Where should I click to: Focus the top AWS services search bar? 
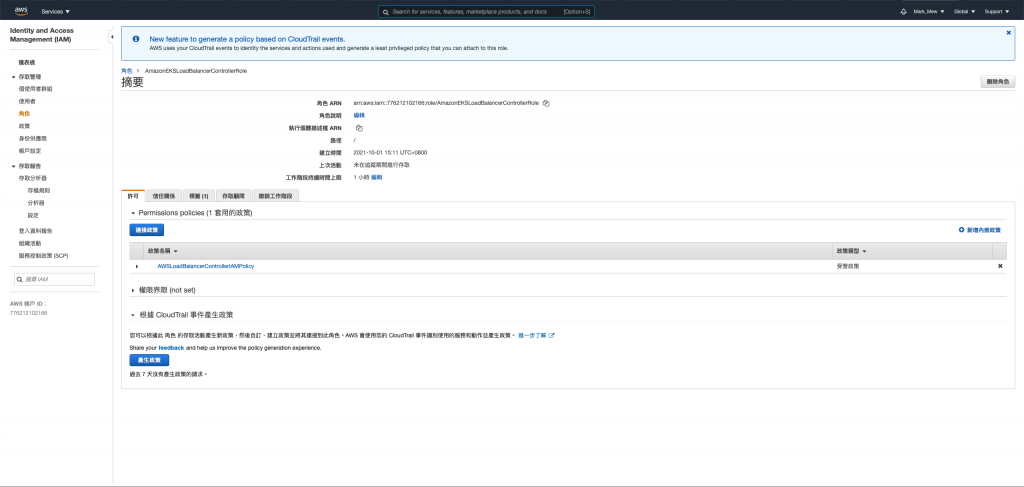tap(487, 12)
